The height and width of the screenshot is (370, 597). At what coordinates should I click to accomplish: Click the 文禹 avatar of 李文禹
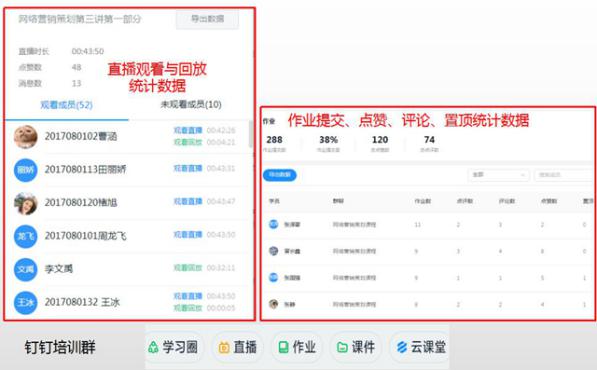point(26,269)
